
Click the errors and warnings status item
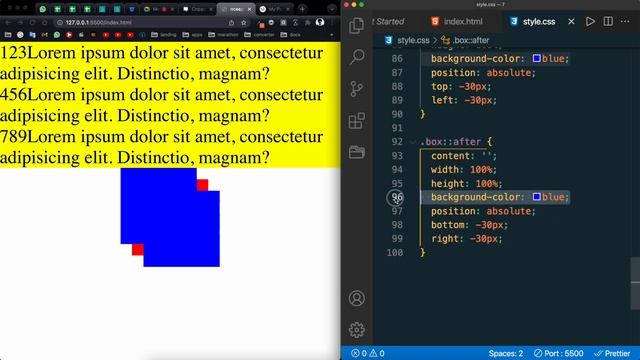pos(368,353)
